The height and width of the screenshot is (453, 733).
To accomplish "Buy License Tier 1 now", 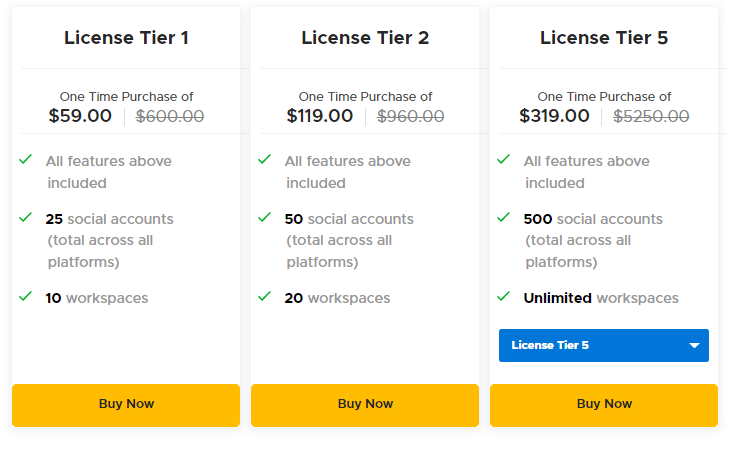I will coord(126,404).
